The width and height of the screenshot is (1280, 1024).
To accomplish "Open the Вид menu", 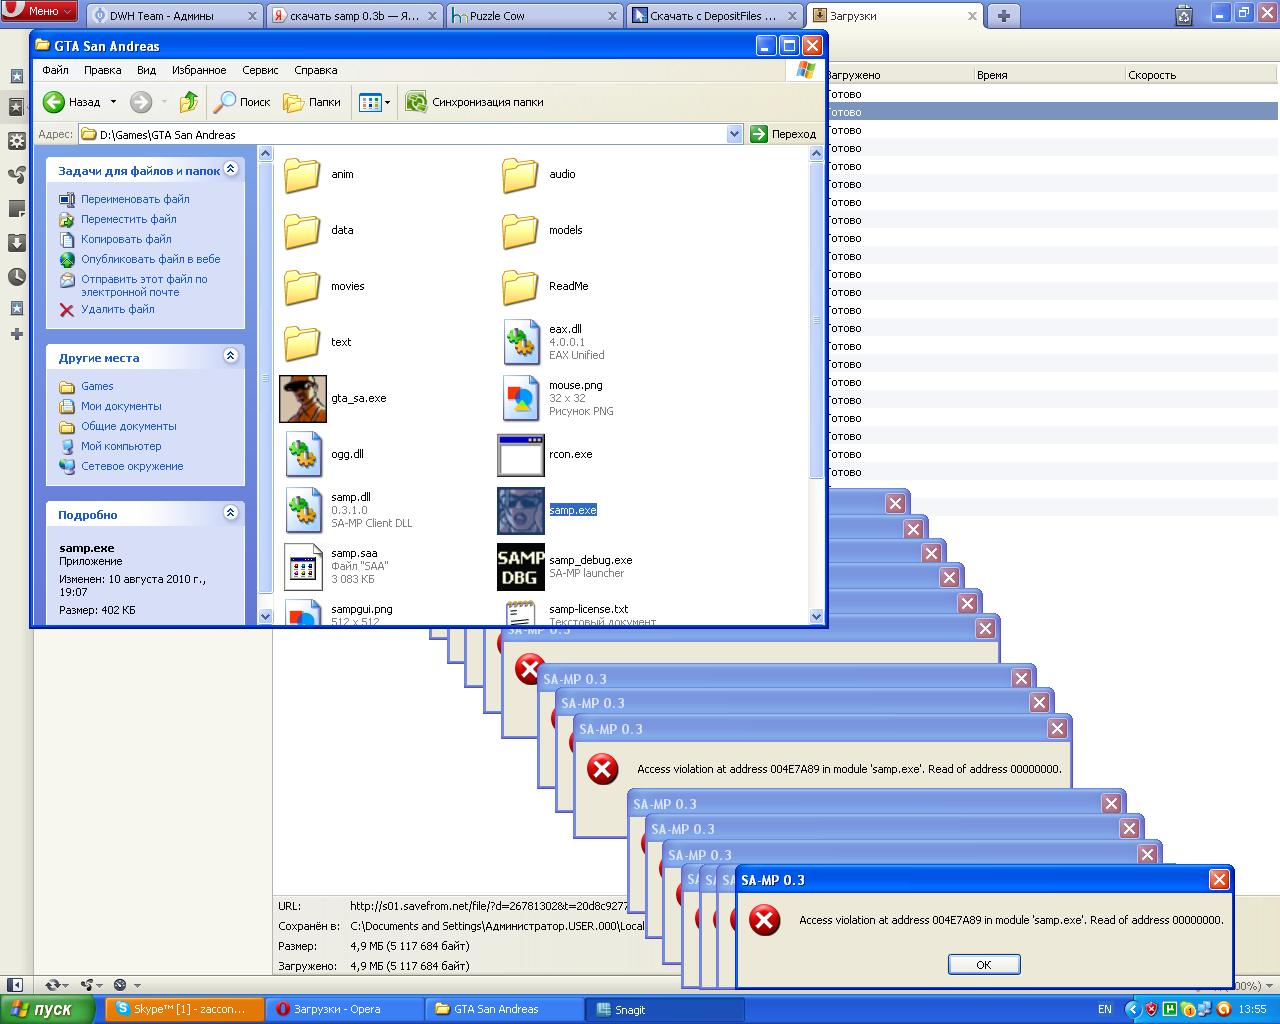I will tap(147, 70).
